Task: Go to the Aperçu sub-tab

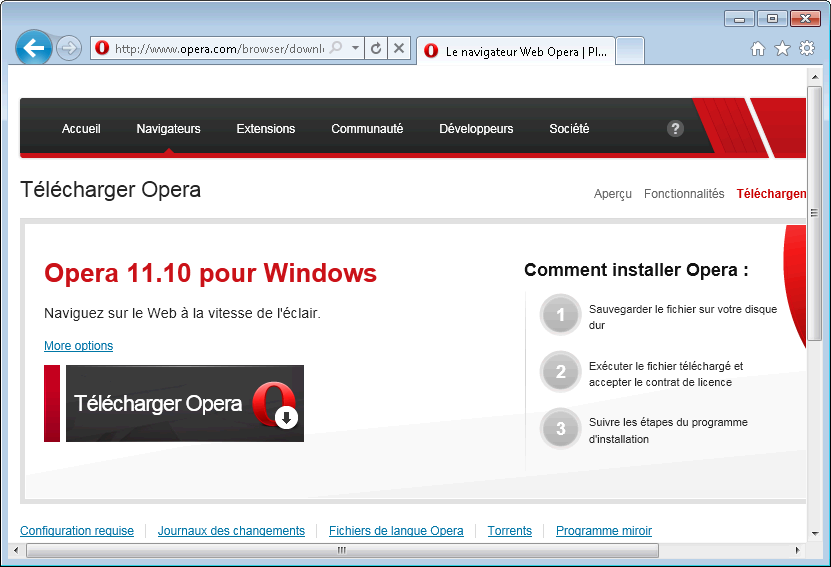Action: coord(613,194)
